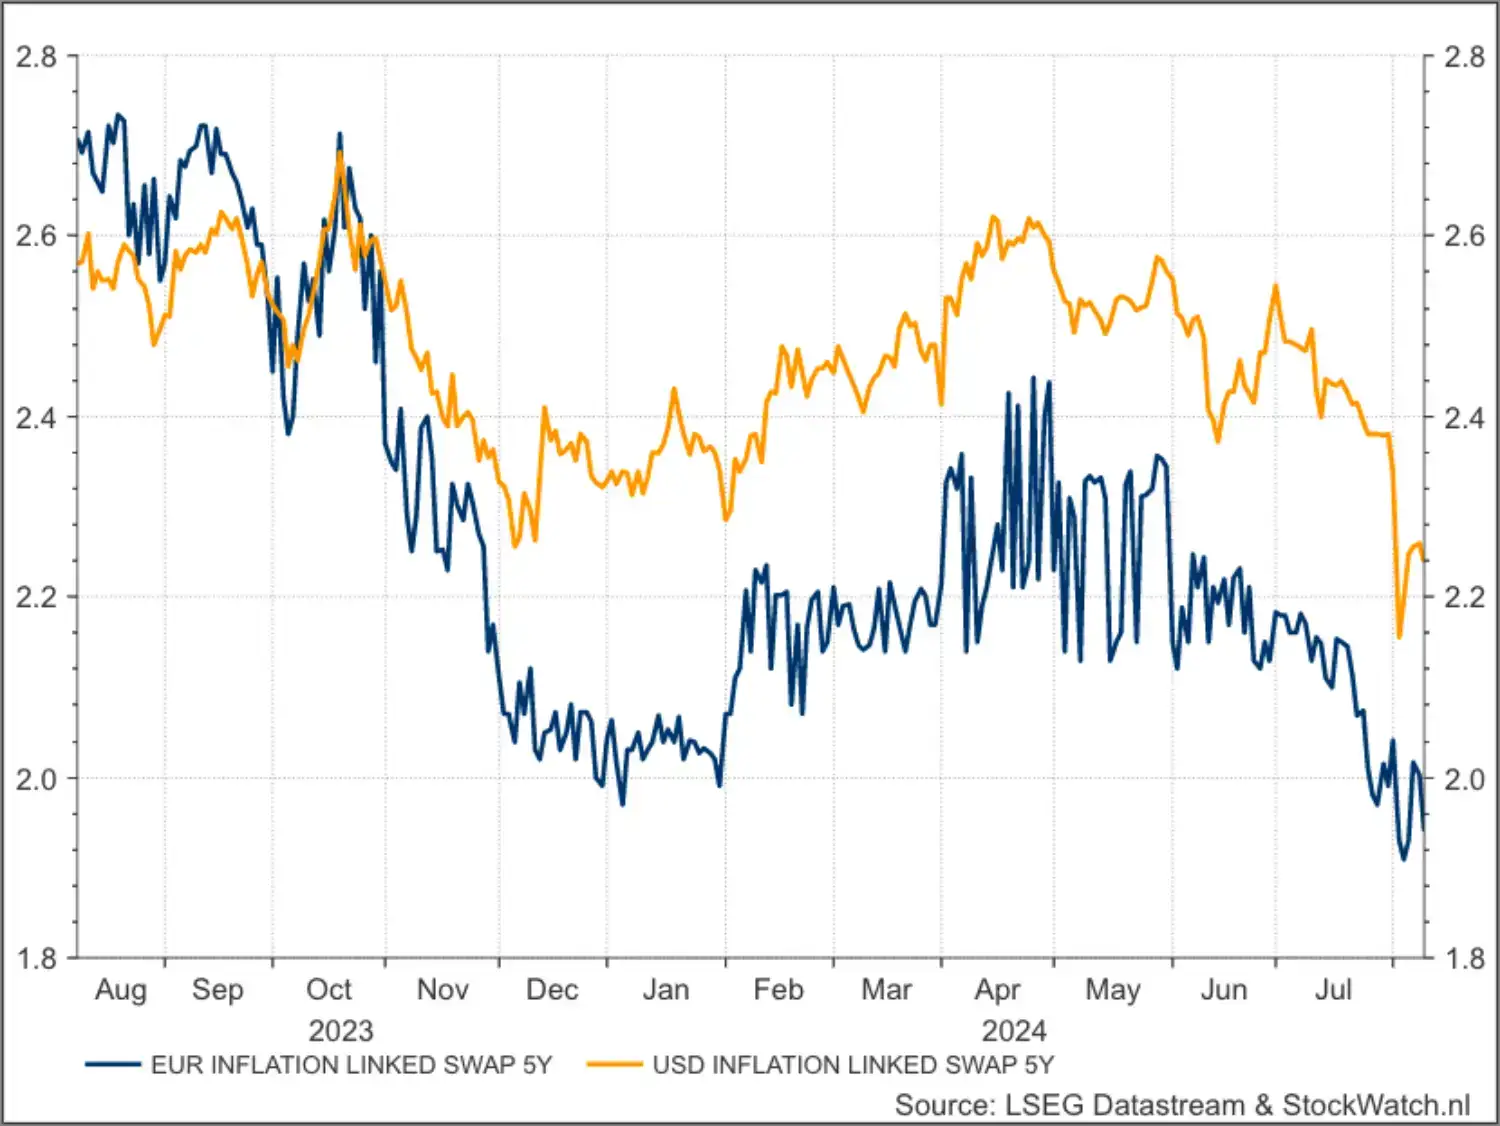The height and width of the screenshot is (1126, 1500).
Task: Click the 2.4 value on the left axis
Action: pyautogui.click(x=36, y=417)
